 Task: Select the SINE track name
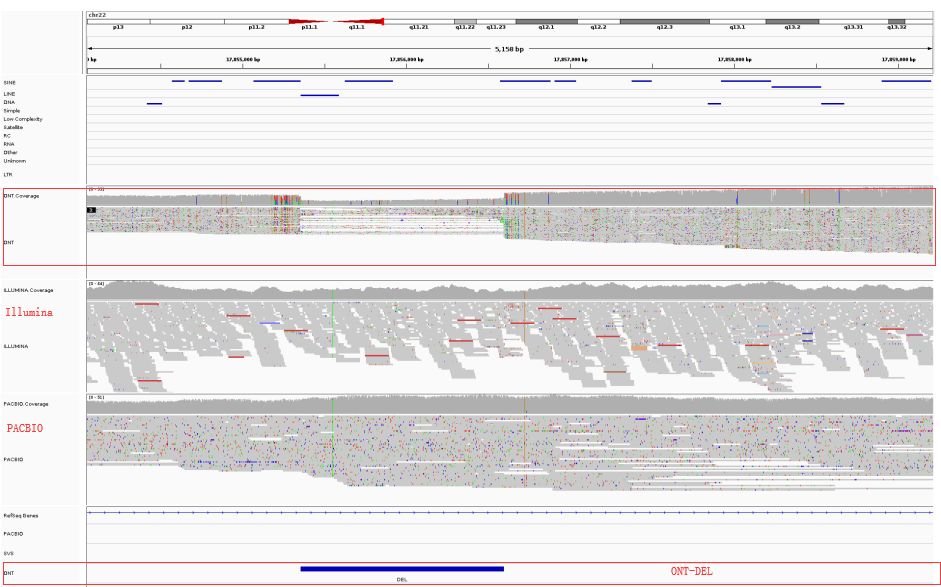point(10,82)
